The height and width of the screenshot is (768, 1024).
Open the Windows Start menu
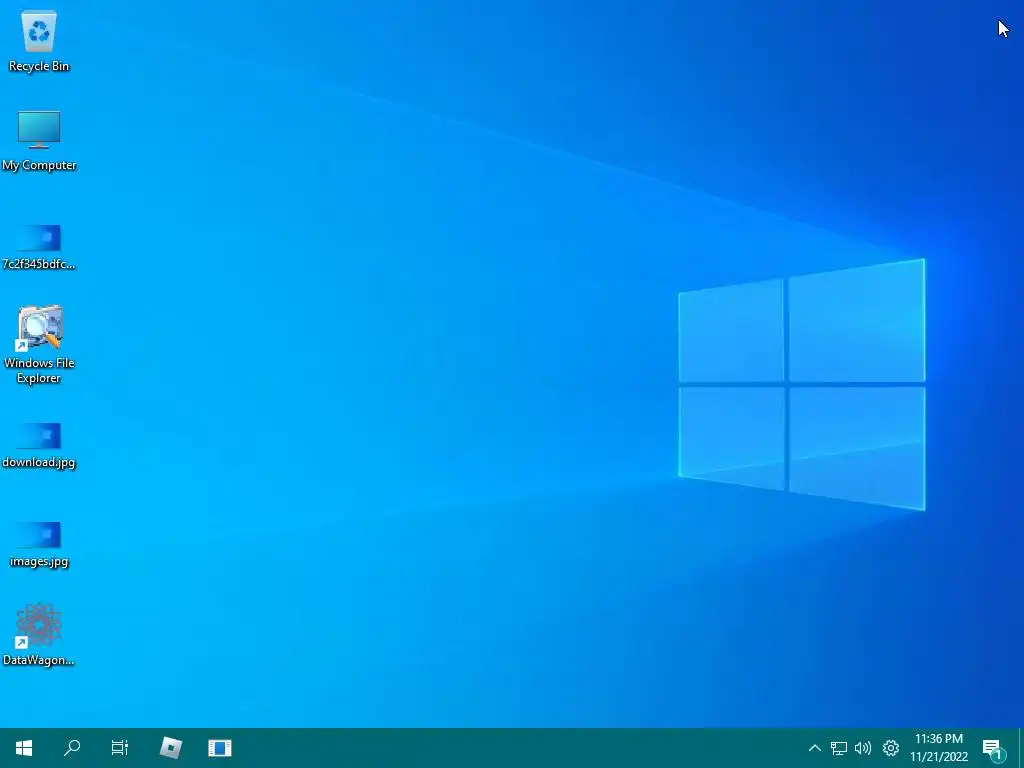point(24,748)
